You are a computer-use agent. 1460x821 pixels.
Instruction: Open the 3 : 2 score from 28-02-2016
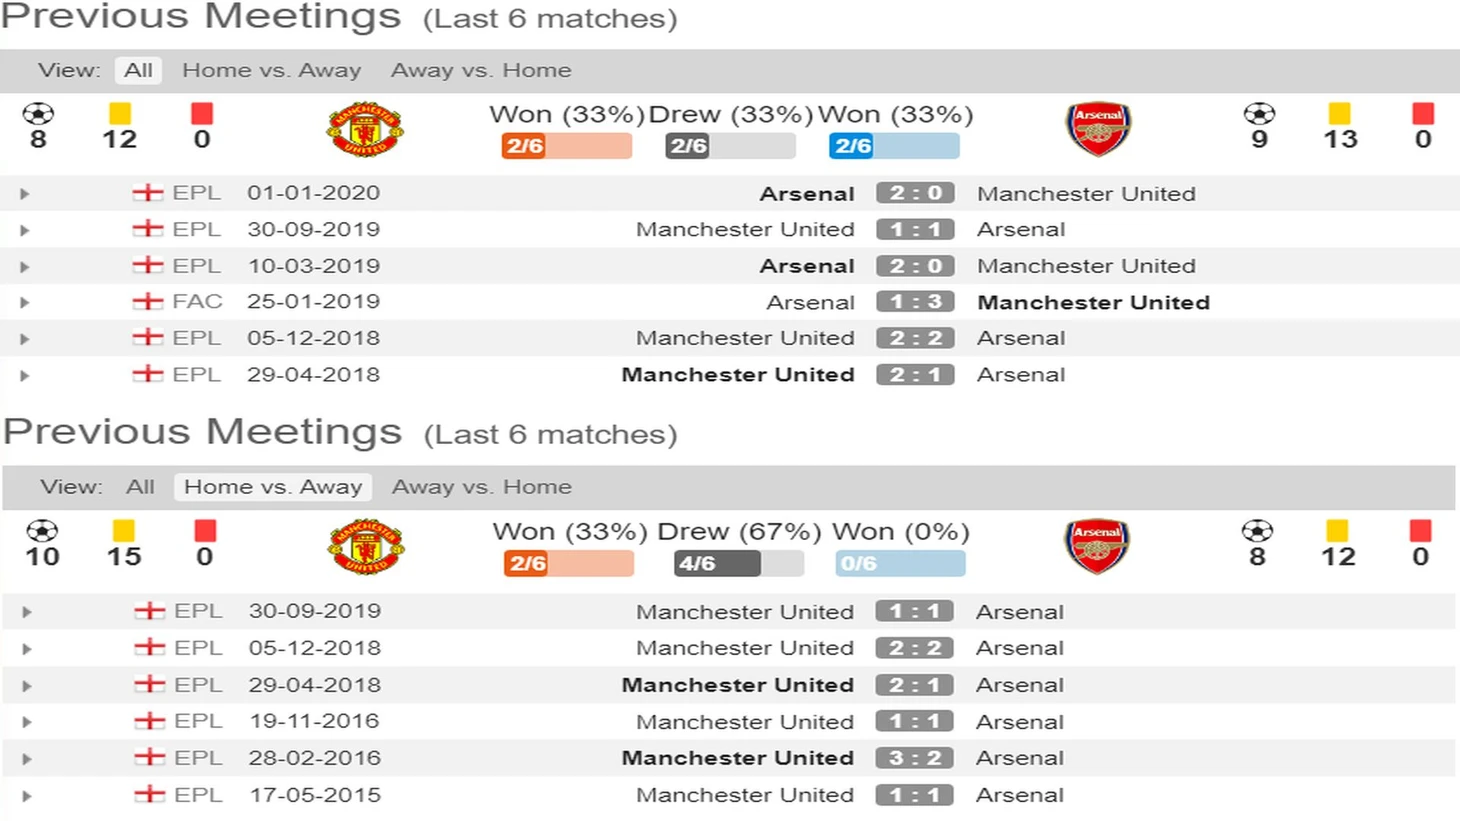coord(914,758)
